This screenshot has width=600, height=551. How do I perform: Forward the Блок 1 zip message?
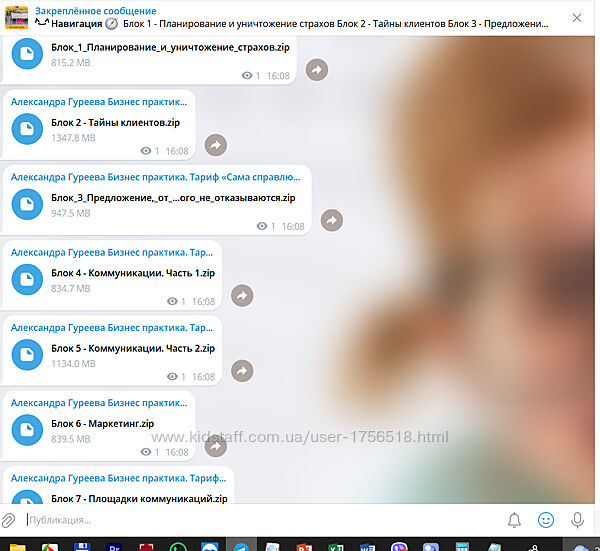point(316,70)
